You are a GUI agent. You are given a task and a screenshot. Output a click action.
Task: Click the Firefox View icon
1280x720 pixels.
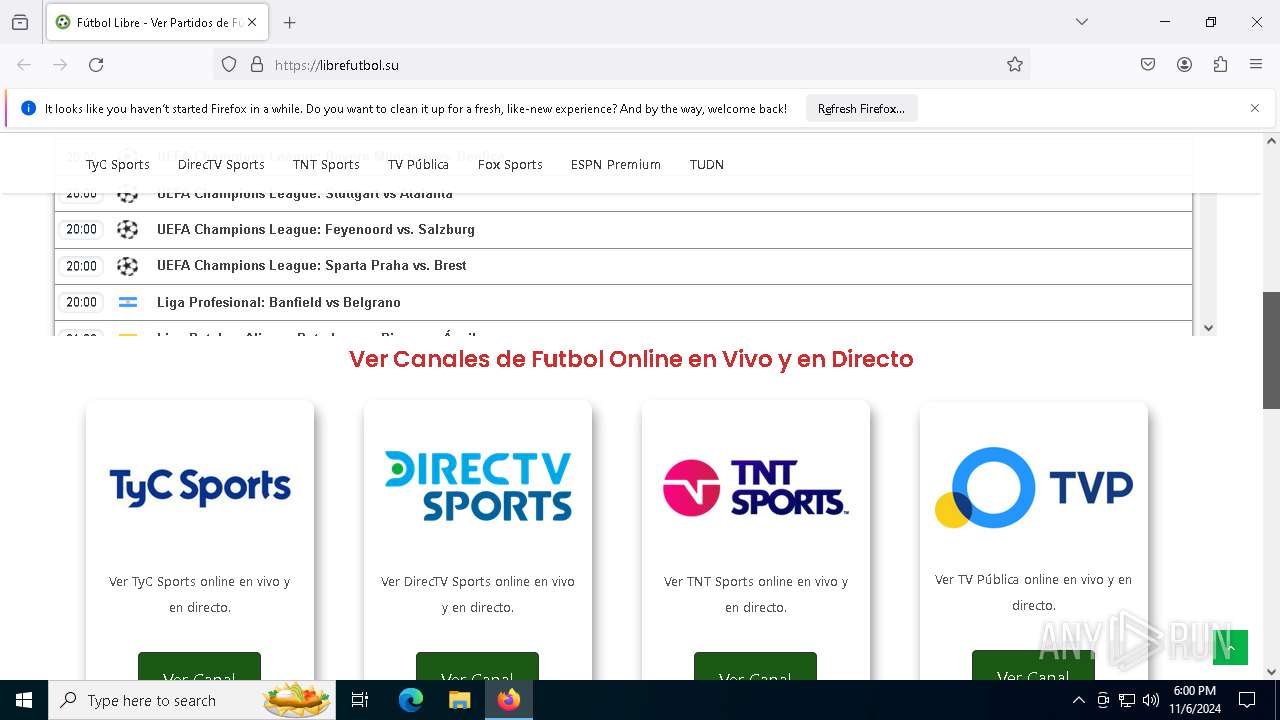point(20,22)
